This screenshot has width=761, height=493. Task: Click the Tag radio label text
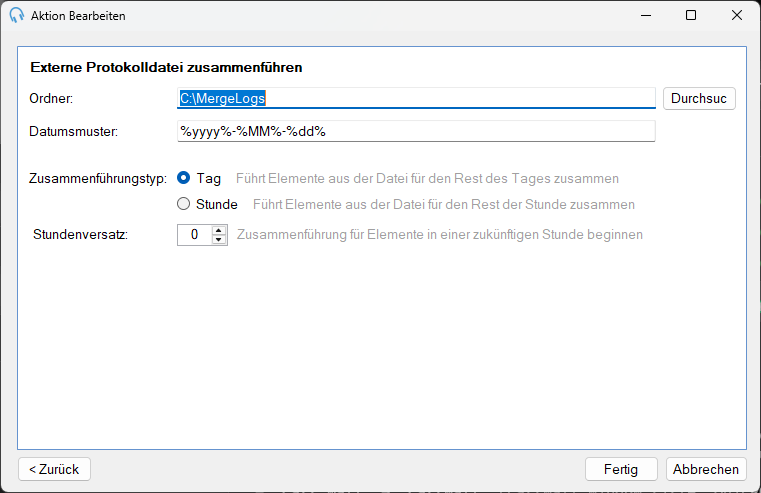tap(209, 179)
